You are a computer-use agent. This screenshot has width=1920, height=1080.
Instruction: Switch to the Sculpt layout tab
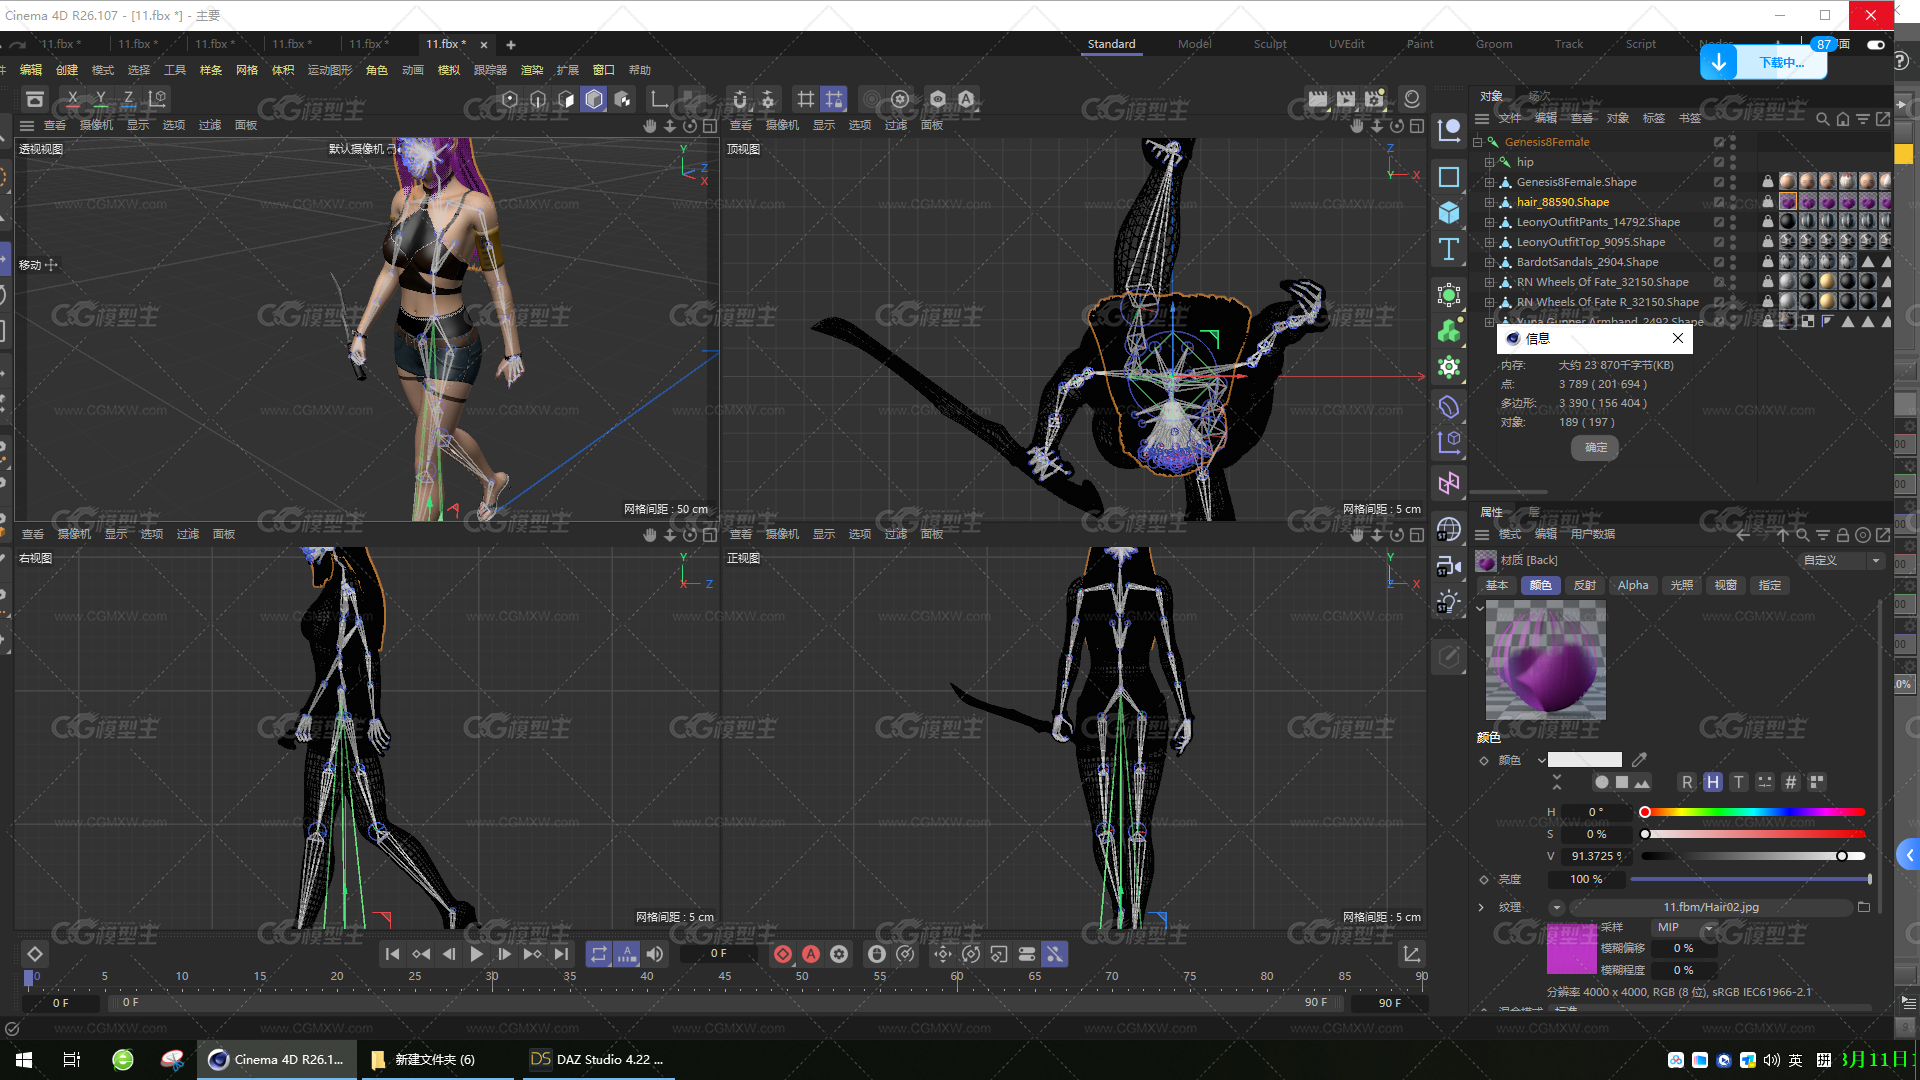(1270, 44)
